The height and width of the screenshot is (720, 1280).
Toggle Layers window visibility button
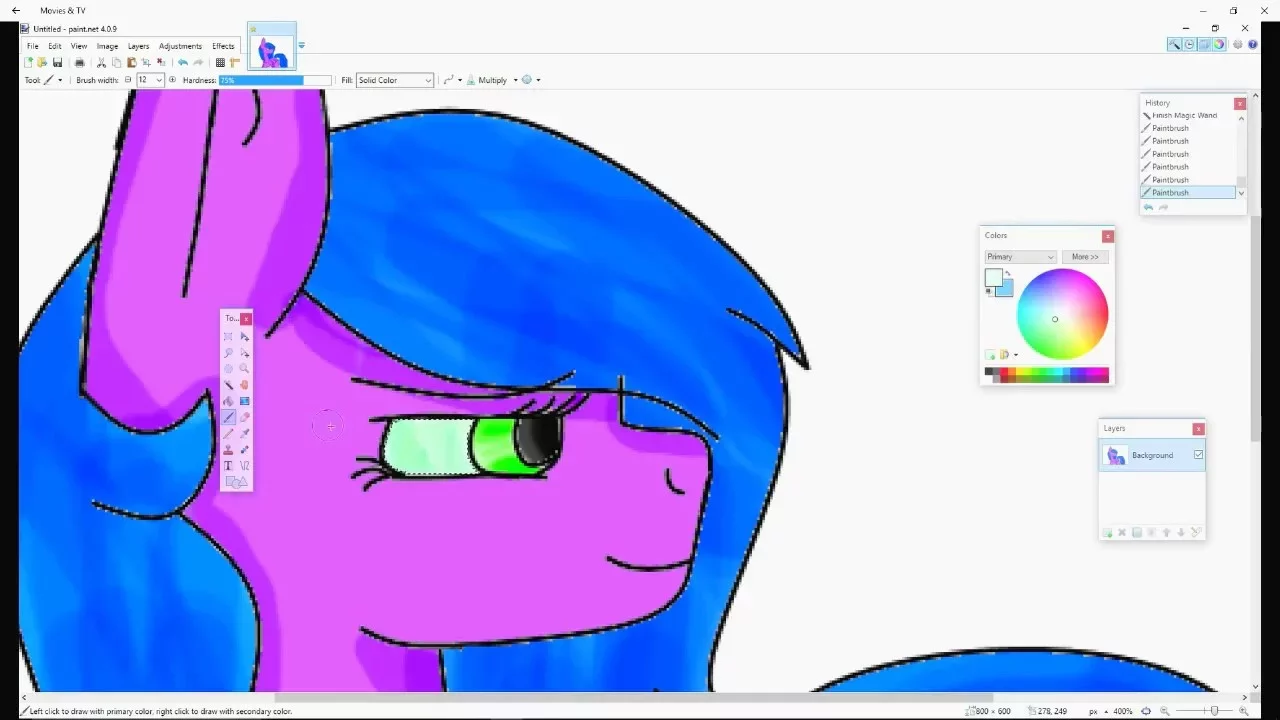(1204, 44)
